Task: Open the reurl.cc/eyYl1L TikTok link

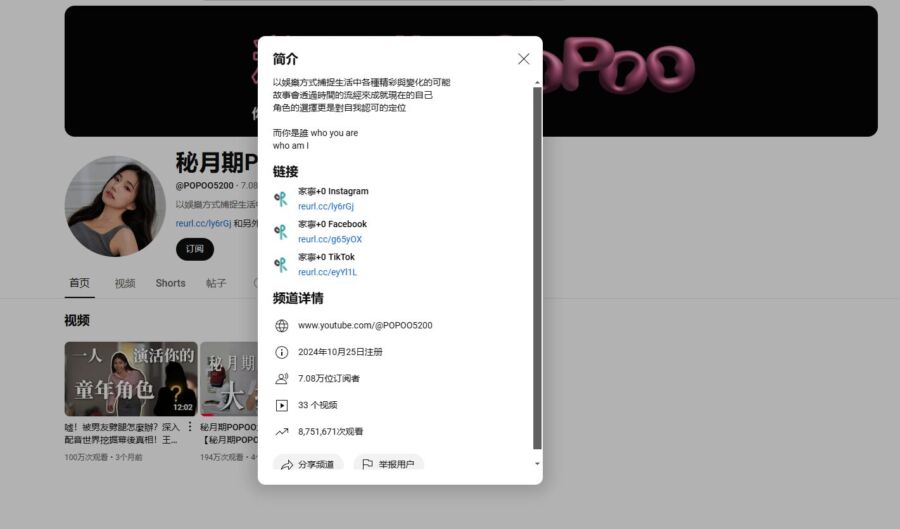Action: 327,272
